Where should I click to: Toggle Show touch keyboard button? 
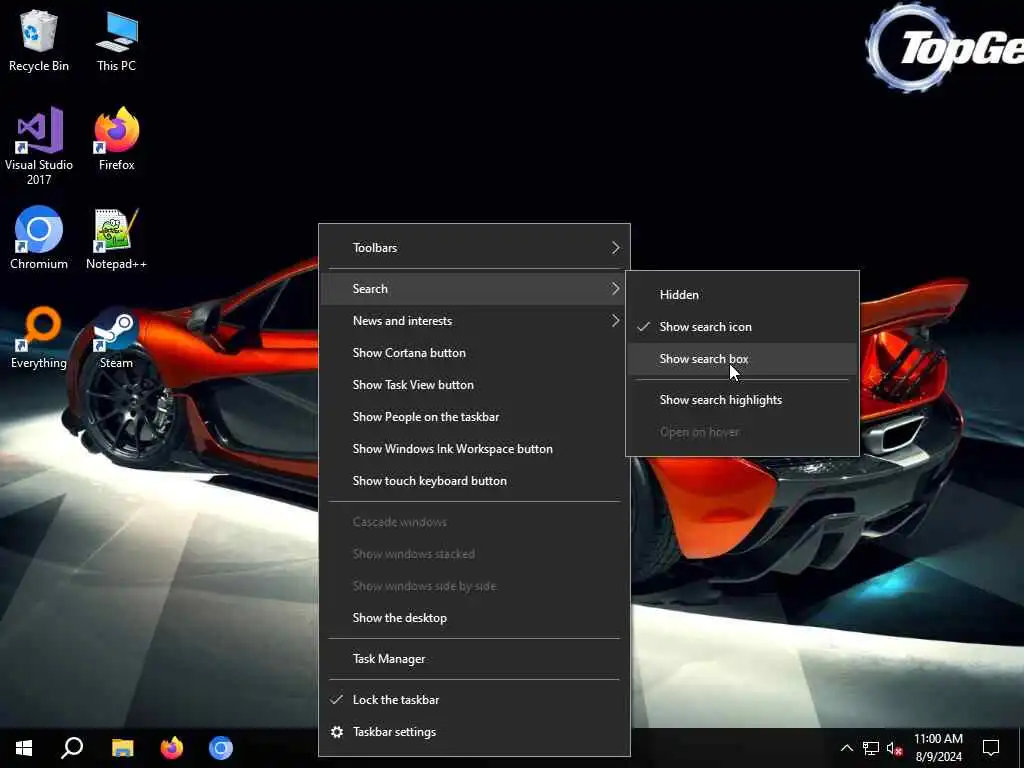point(474,481)
